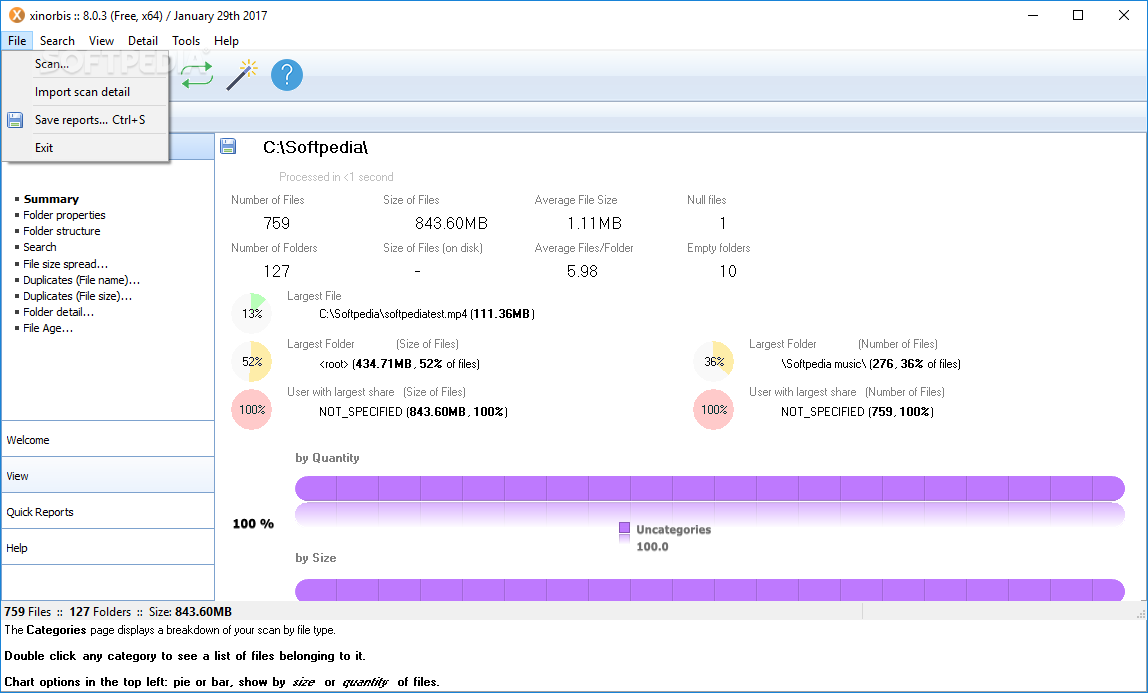Open the magic wand wizard tool
Image resolution: width=1148 pixels, height=693 pixels.
(x=242, y=75)
